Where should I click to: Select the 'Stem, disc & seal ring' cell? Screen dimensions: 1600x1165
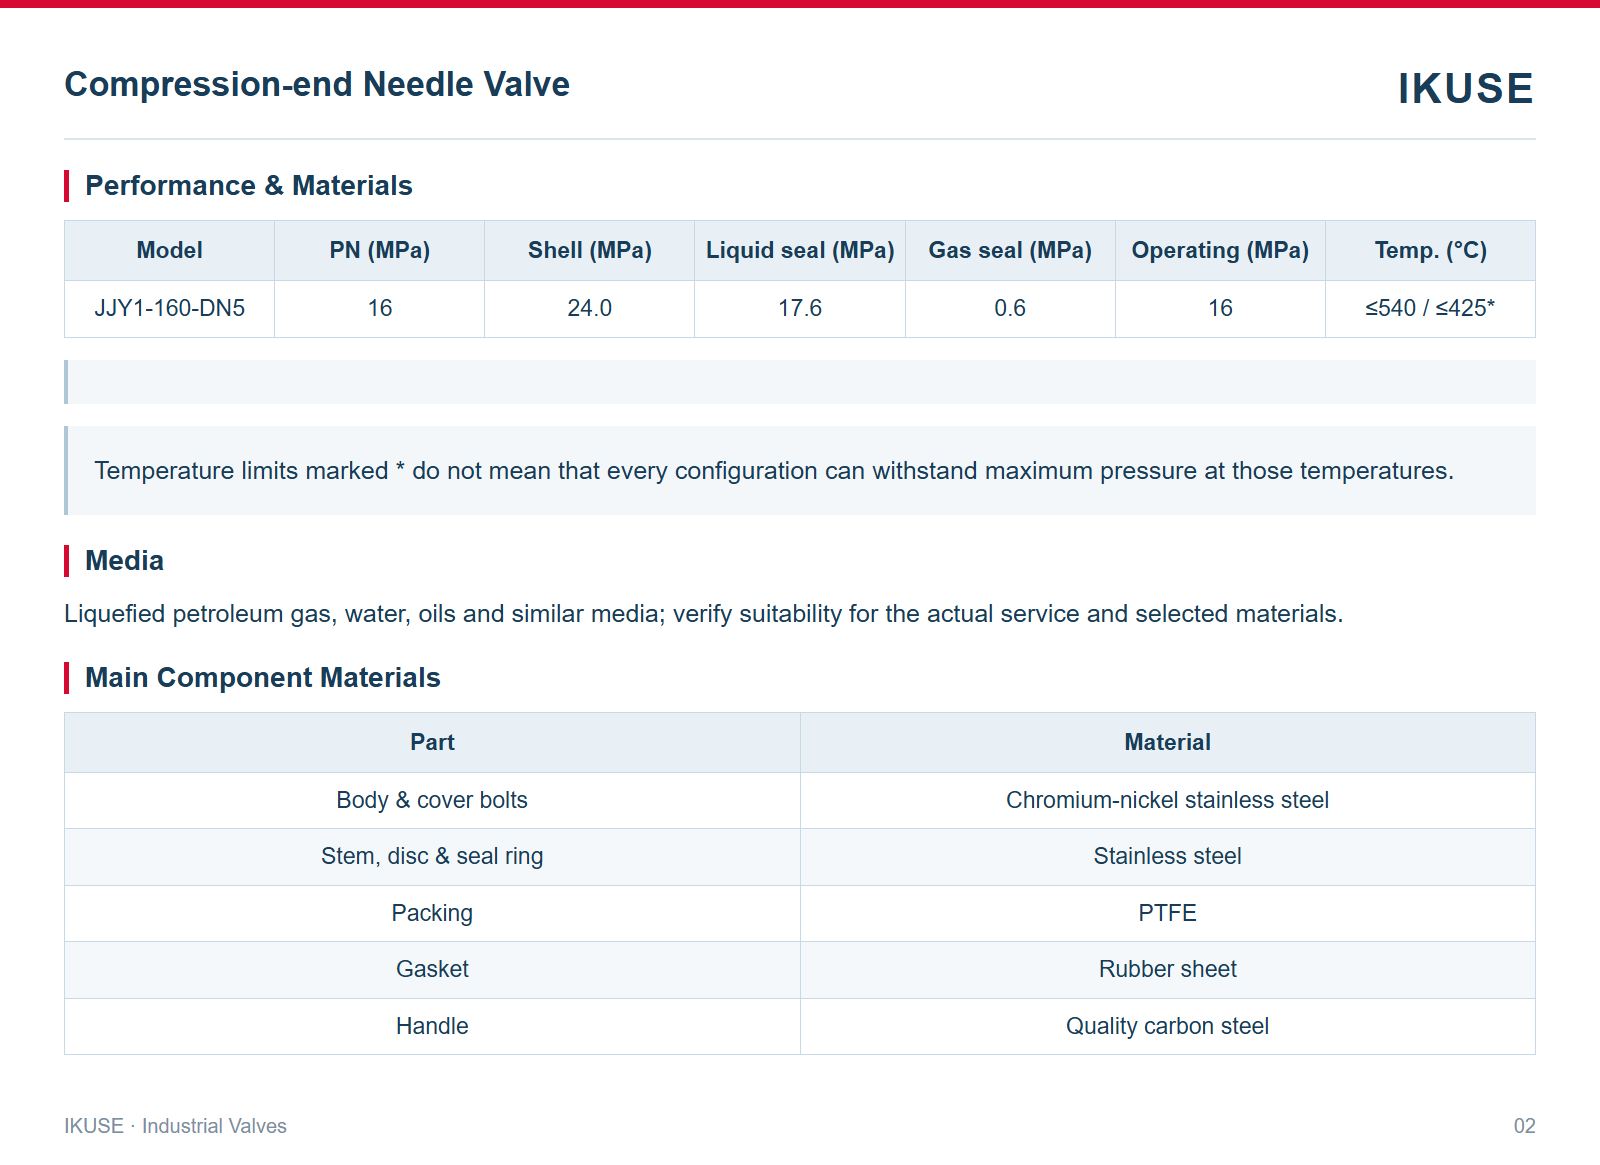[x=432, y=856]
